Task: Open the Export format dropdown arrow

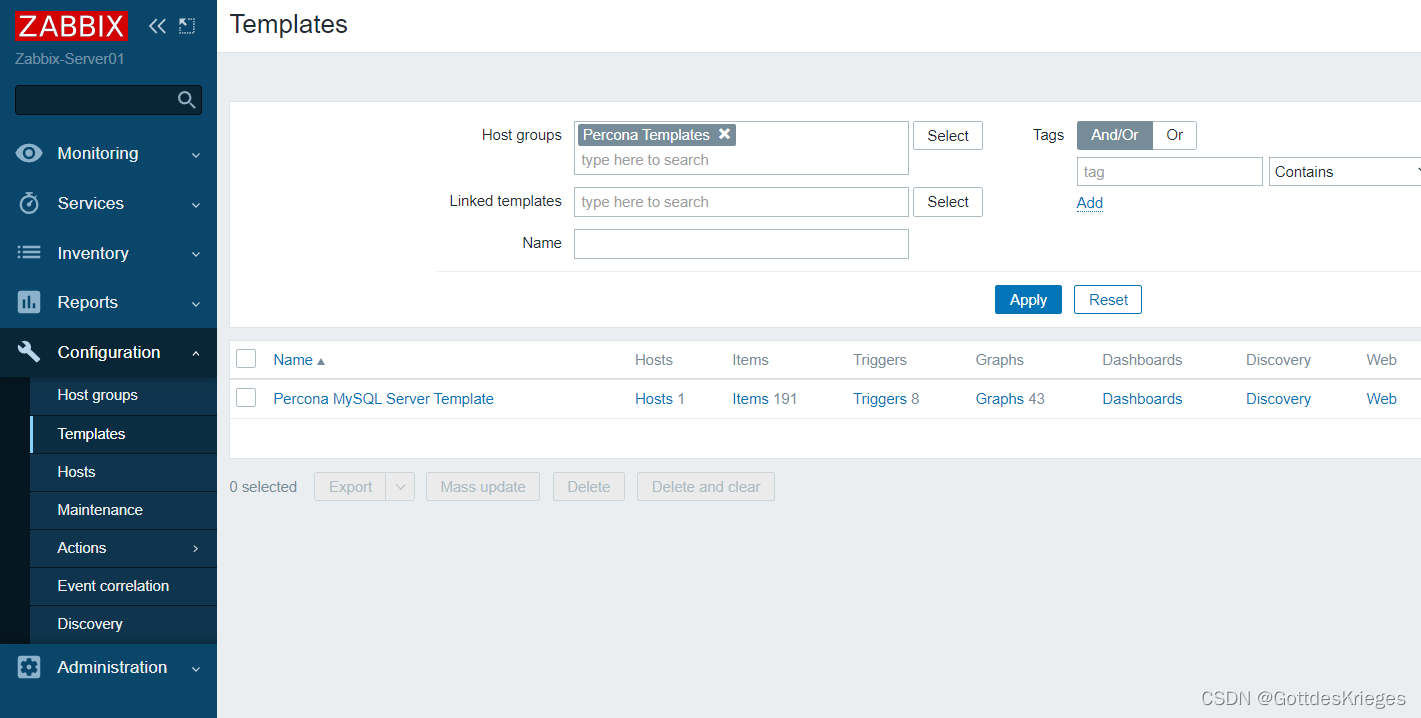Action: (x=400, y=487)
